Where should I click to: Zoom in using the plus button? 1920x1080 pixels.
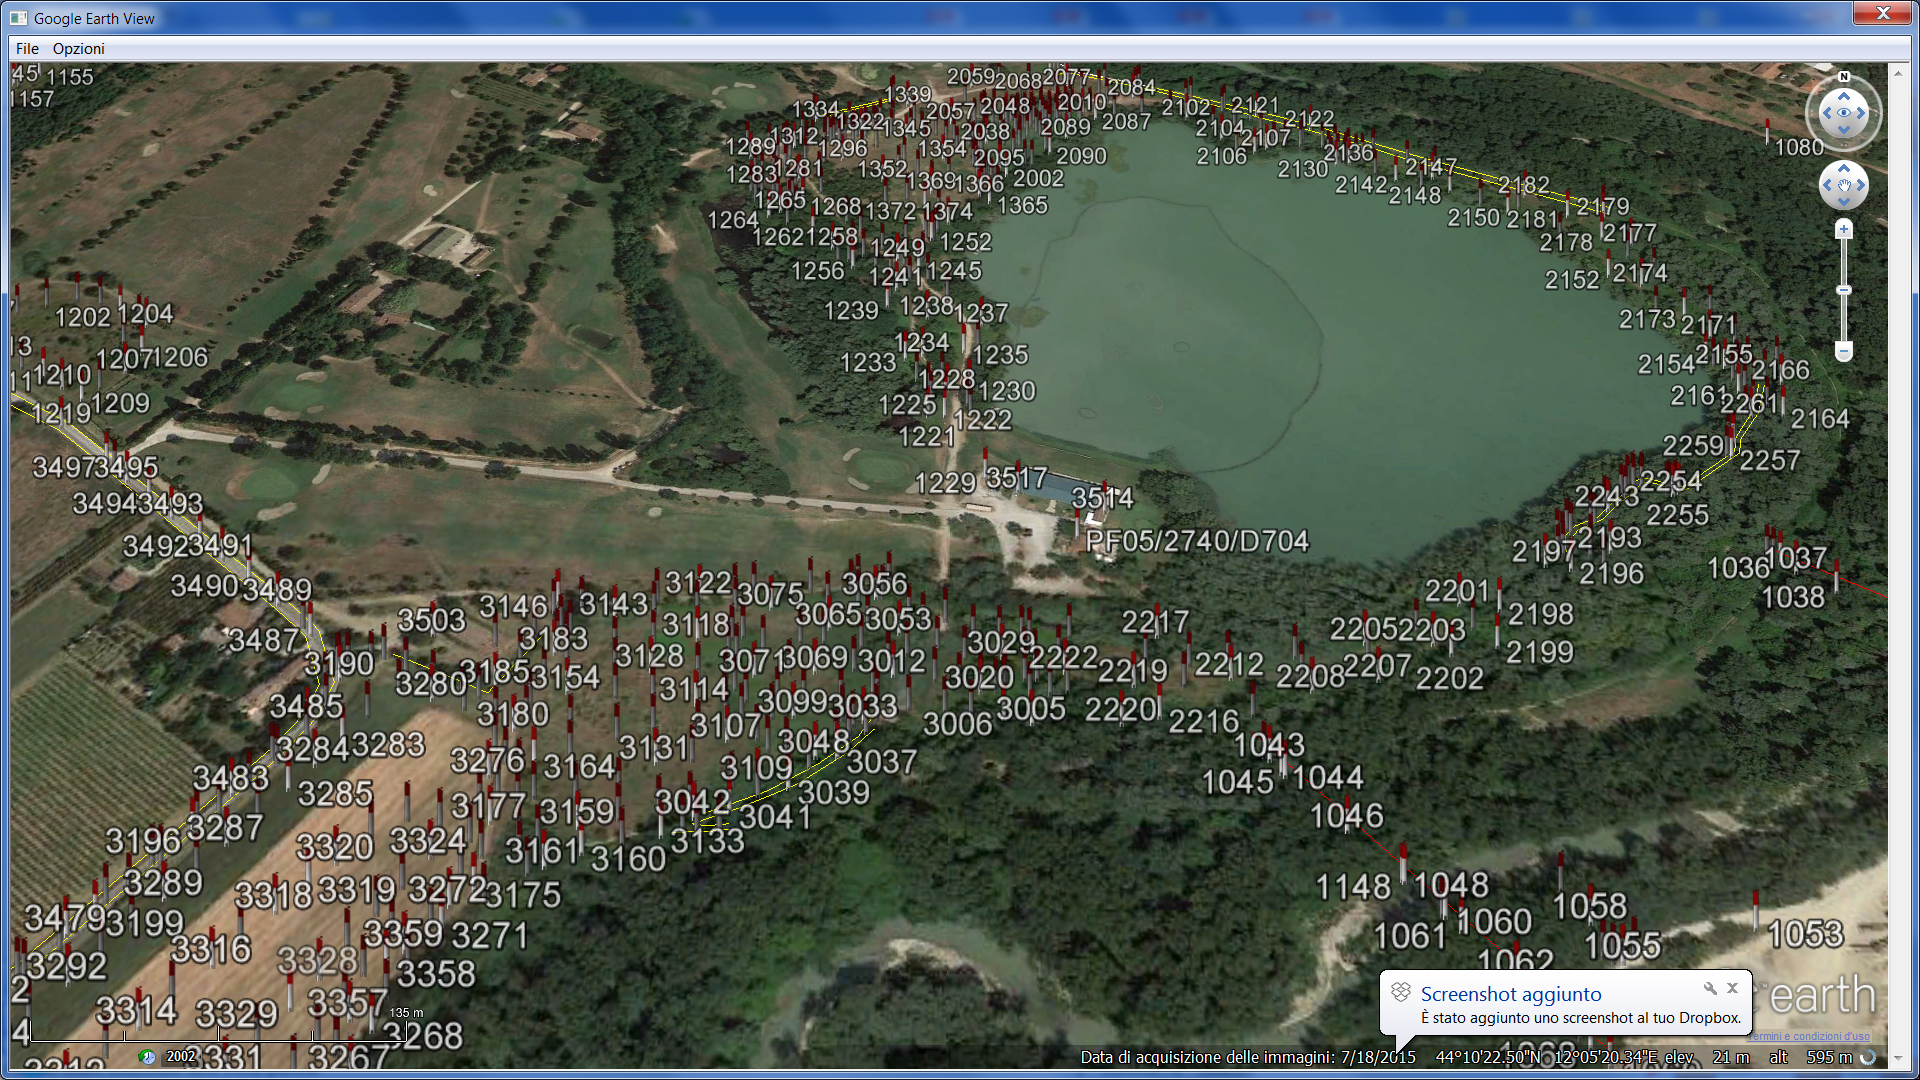click(x=1844, y=229)
